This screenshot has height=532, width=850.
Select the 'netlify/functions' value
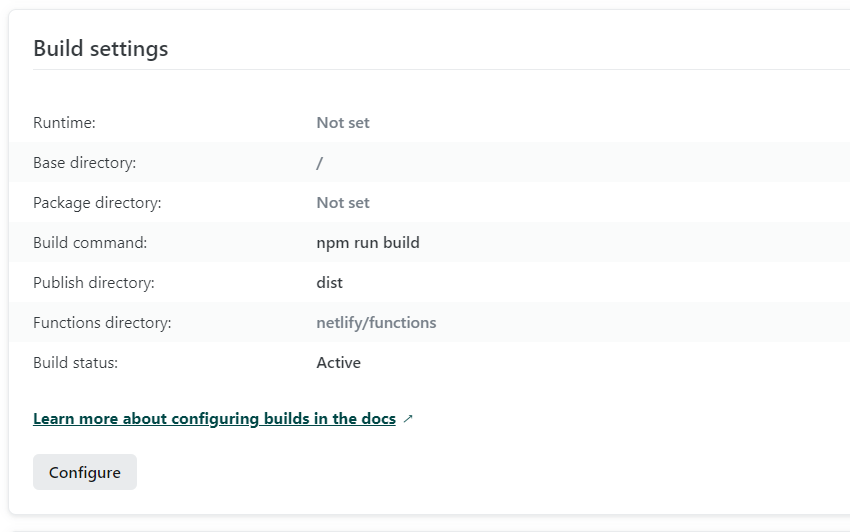tap(376, 323)
